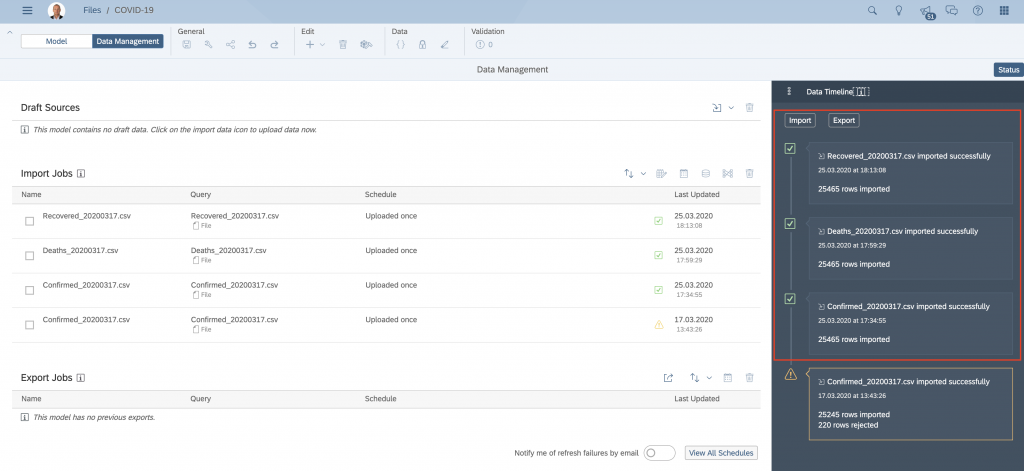Filter the timeline by Export
Screen dimensions: 1024x471
pyautogui.click(x=844, y=120)
